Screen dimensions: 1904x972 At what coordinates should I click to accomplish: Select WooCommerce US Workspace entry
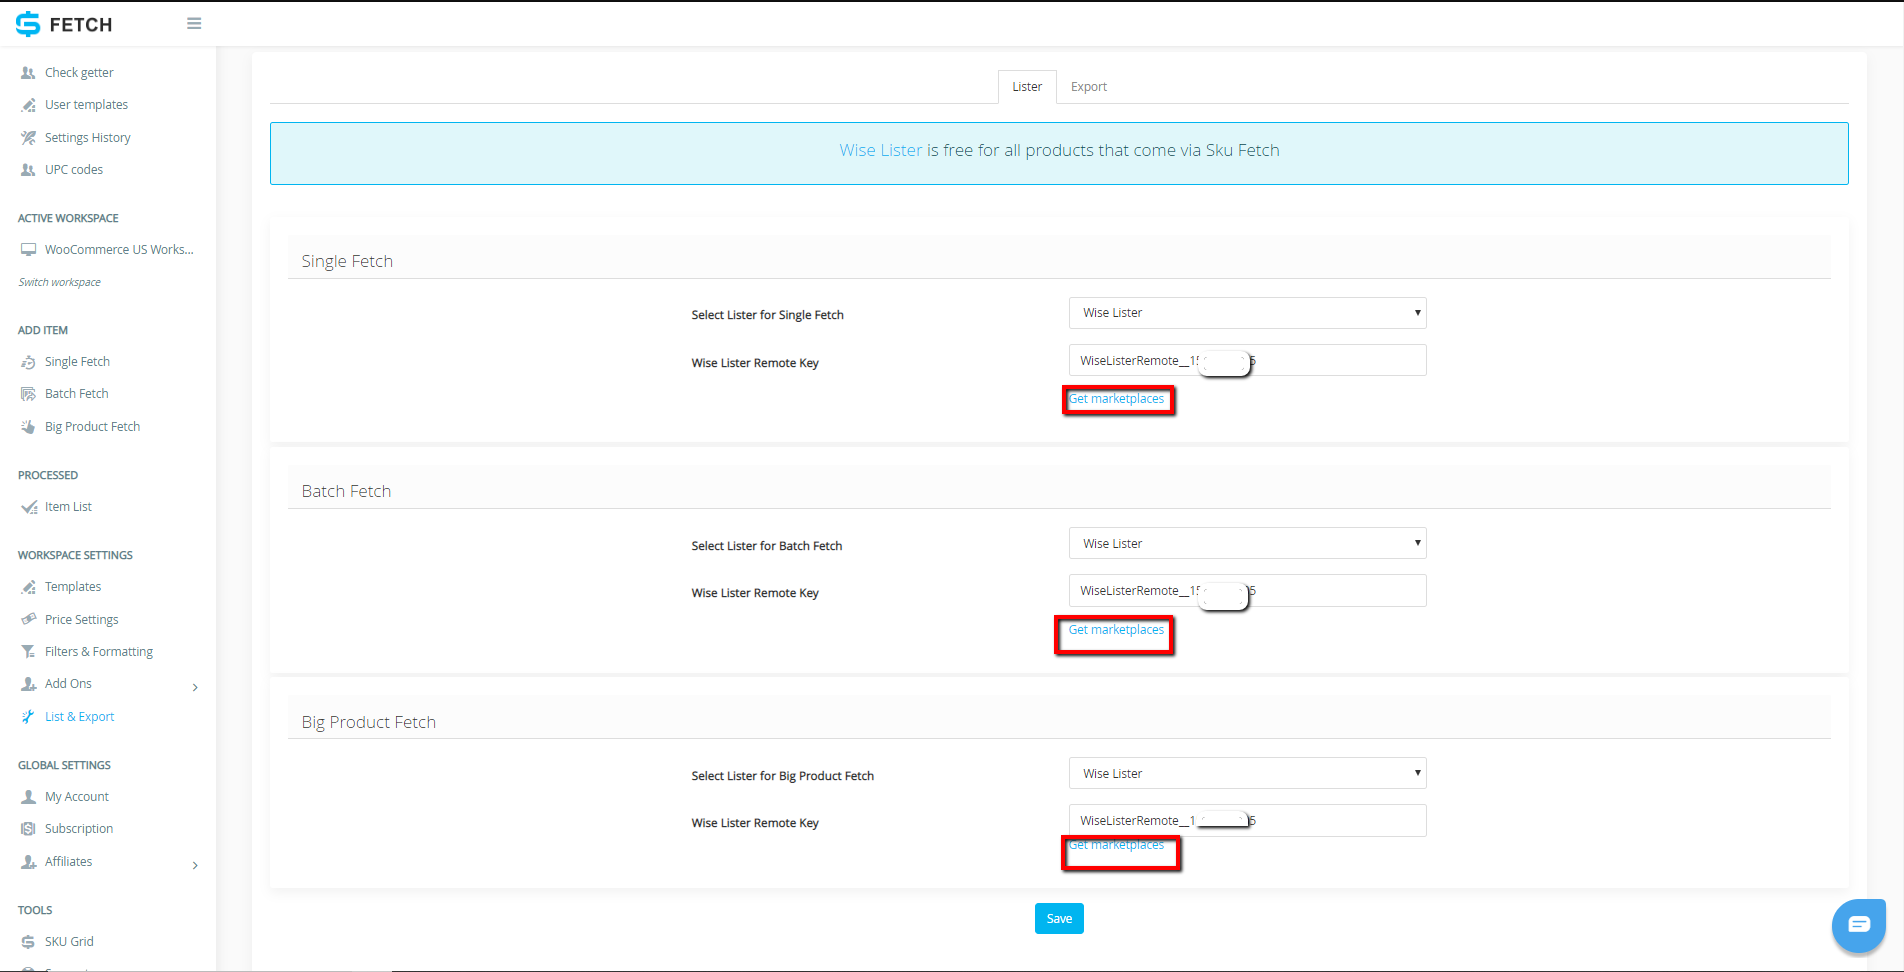point(119,250)
